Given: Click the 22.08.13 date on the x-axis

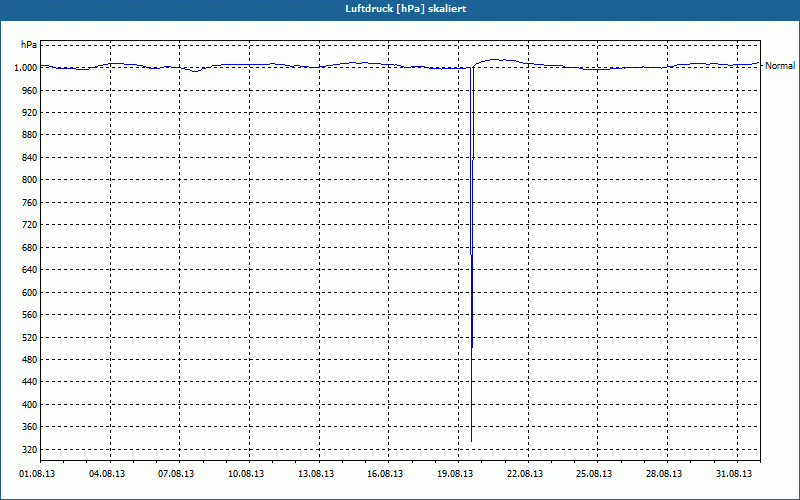Looking at the screenshot, I should click(x=525, y=474).
